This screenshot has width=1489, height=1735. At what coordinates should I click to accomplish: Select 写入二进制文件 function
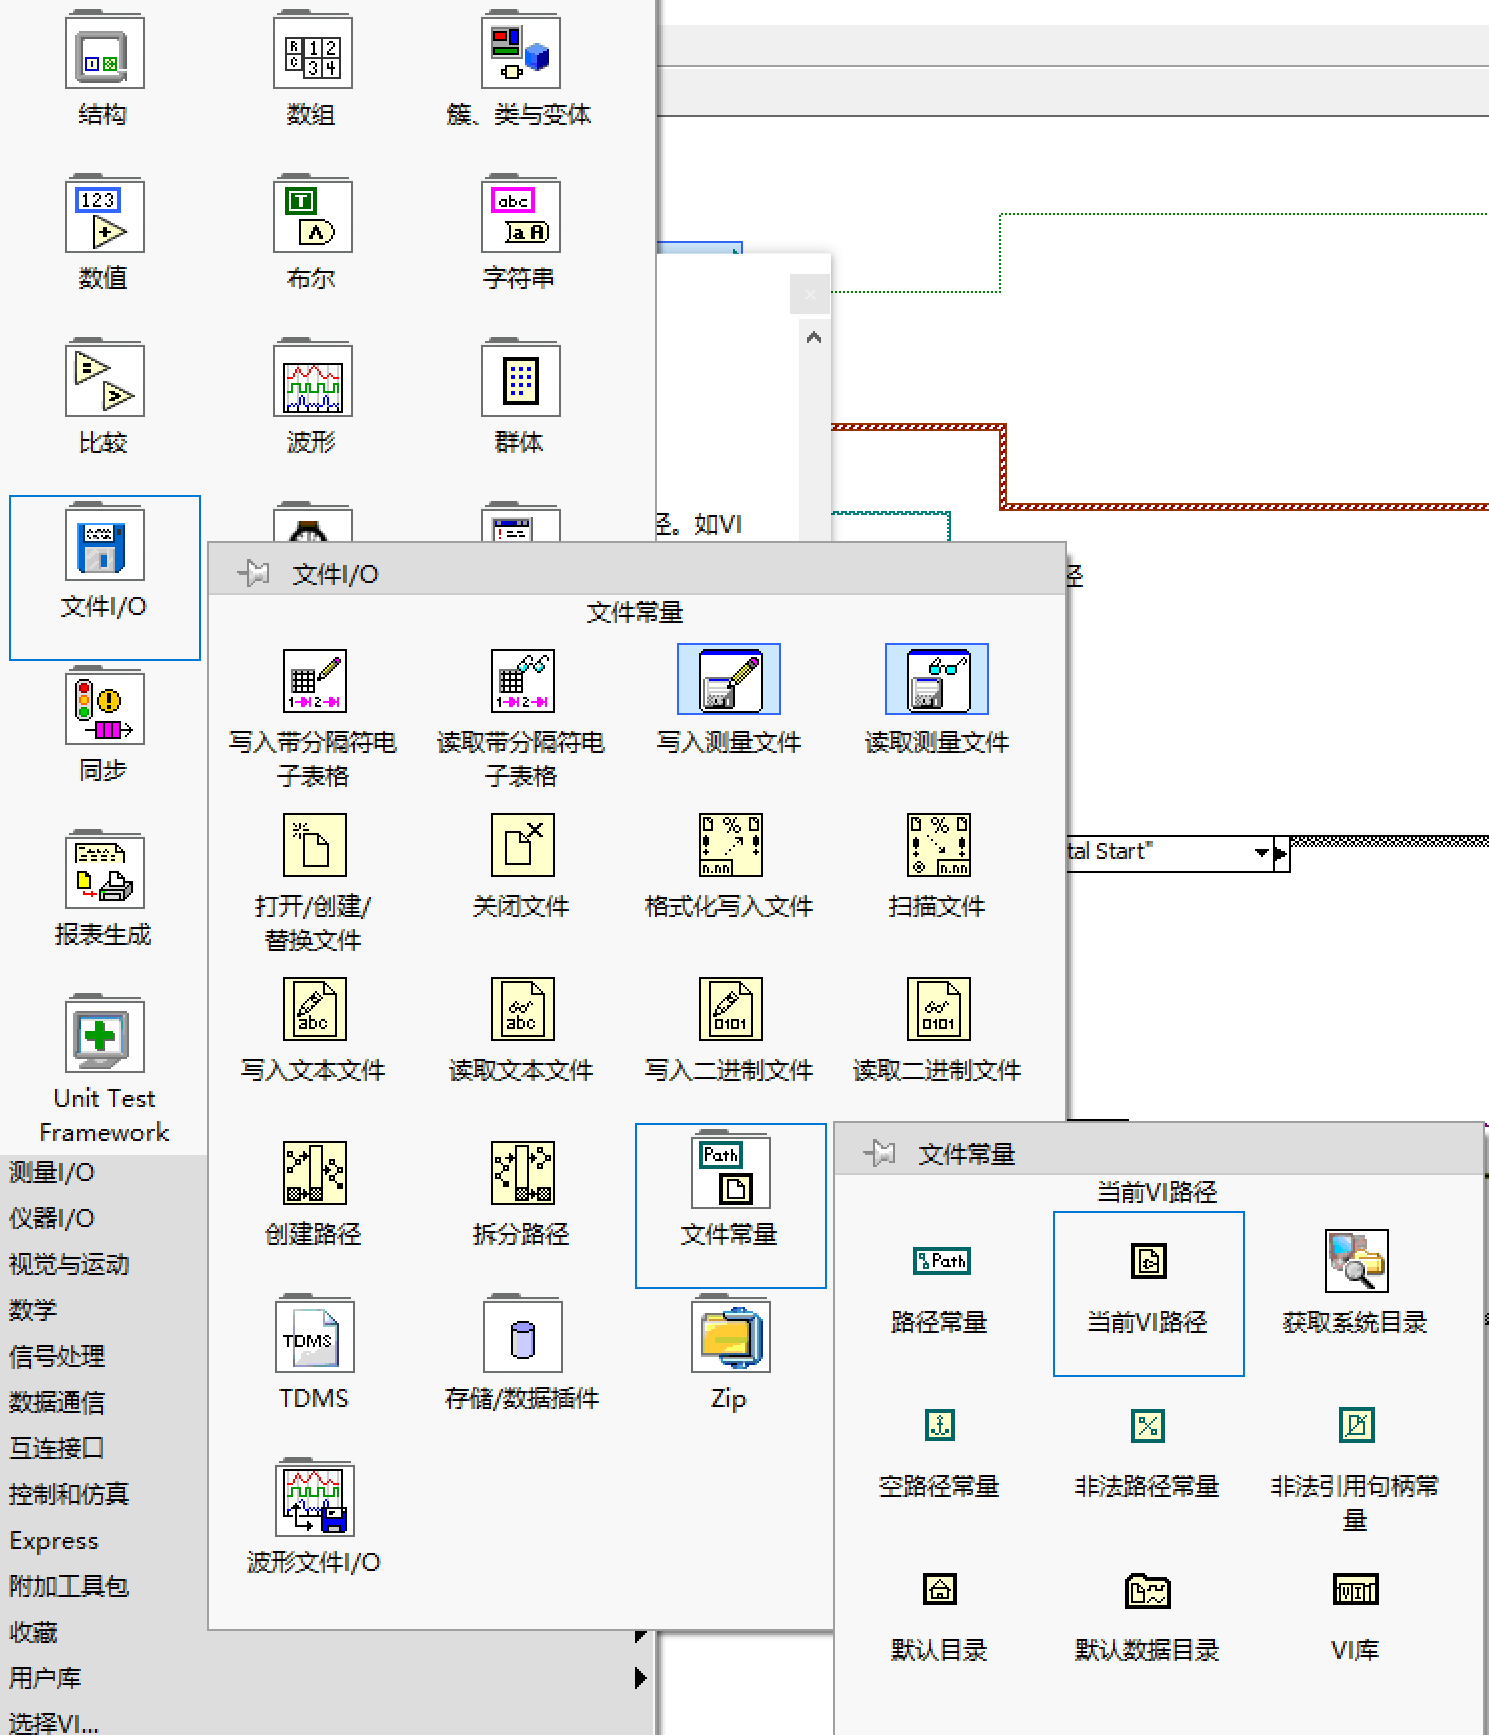730,1008
